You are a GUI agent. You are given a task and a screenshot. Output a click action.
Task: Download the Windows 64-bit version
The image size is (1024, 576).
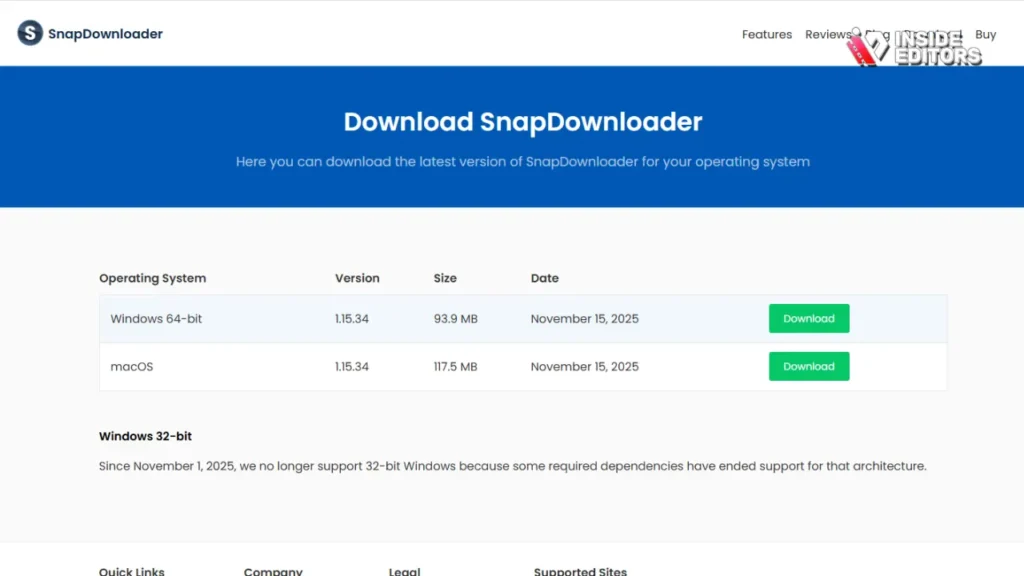[808, 319]
